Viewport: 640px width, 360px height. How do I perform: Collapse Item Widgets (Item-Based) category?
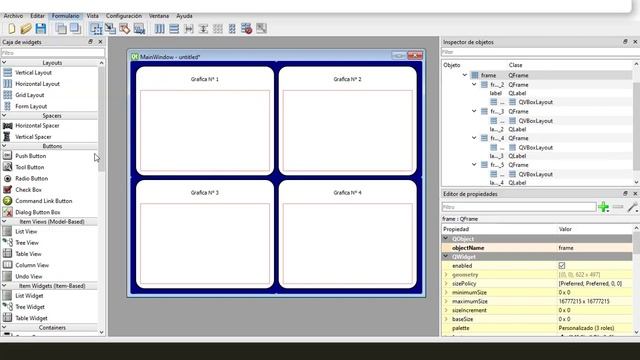4,286
